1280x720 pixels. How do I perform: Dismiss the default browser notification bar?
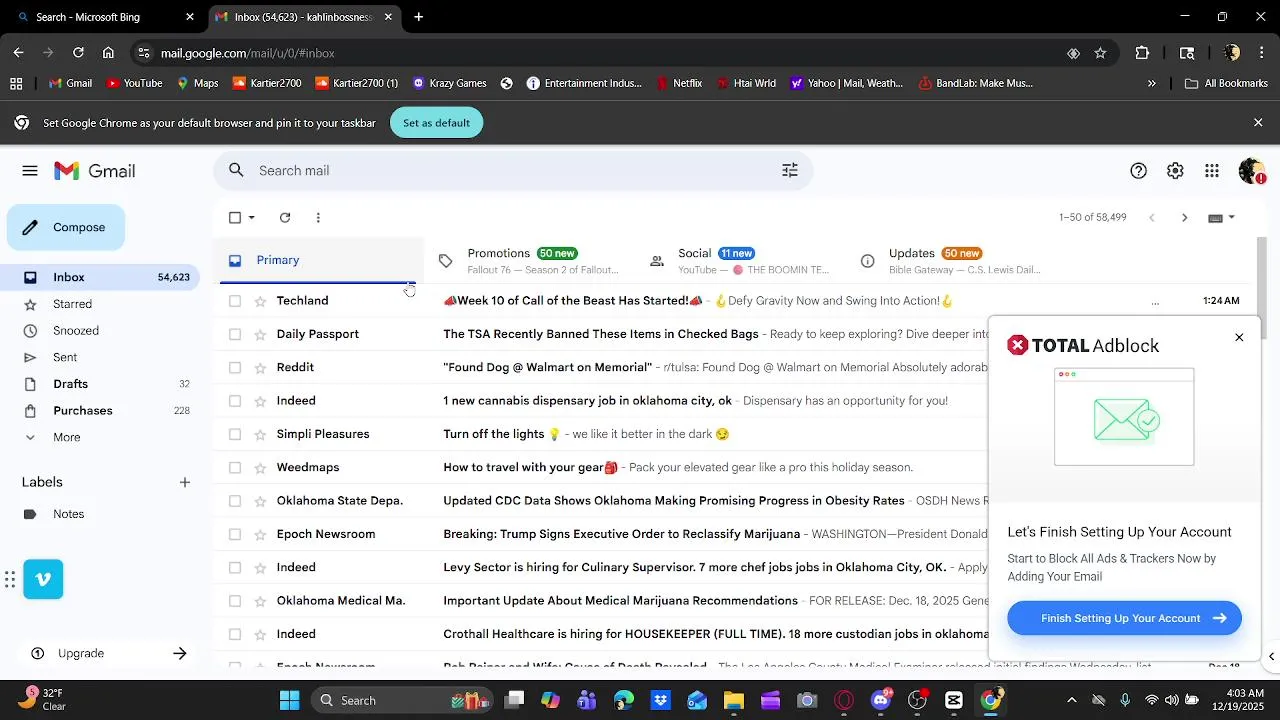tap(1258, 122)
